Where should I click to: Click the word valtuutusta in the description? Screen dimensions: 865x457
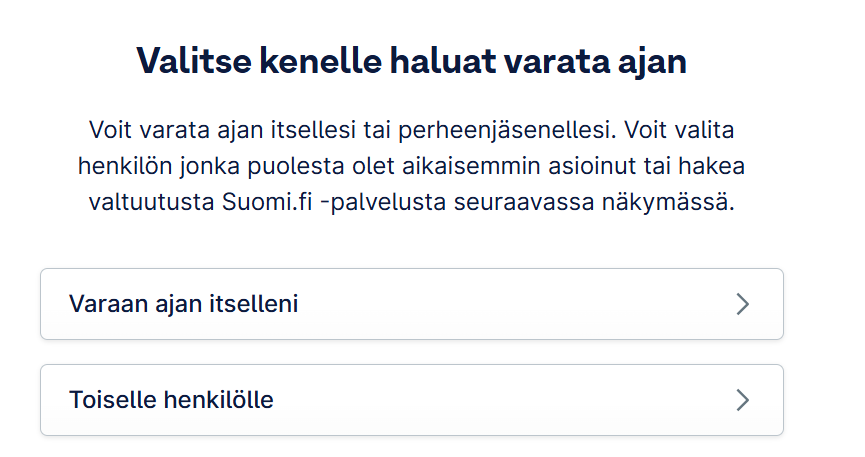(146, 202)
